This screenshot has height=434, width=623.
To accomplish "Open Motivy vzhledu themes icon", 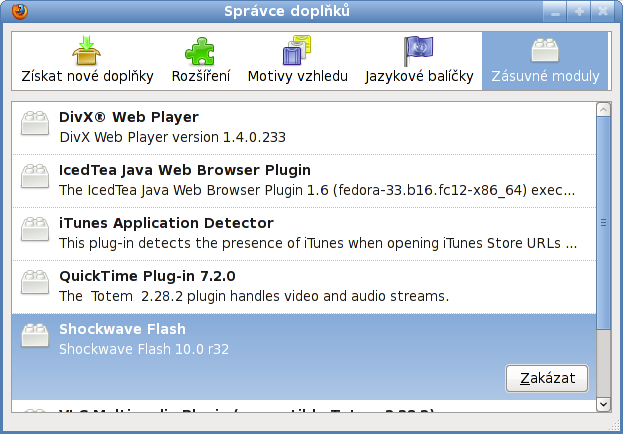I will point(297,51).
